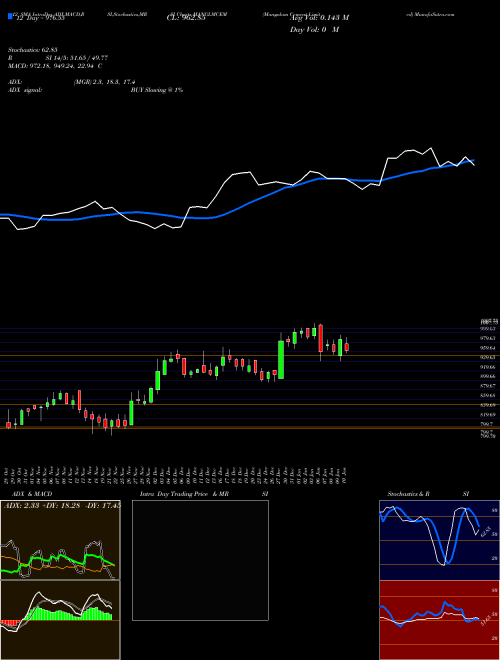Click the 899.66 price axis label

489,376
